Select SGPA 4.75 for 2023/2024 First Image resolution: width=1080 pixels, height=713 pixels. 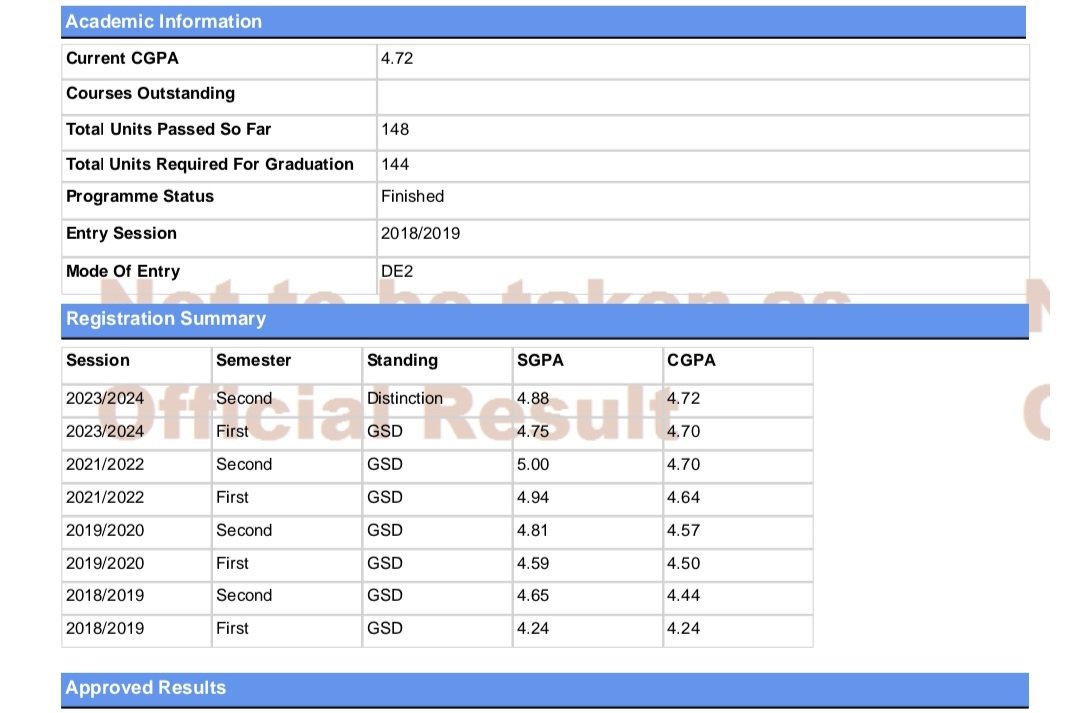coord(533,431)
